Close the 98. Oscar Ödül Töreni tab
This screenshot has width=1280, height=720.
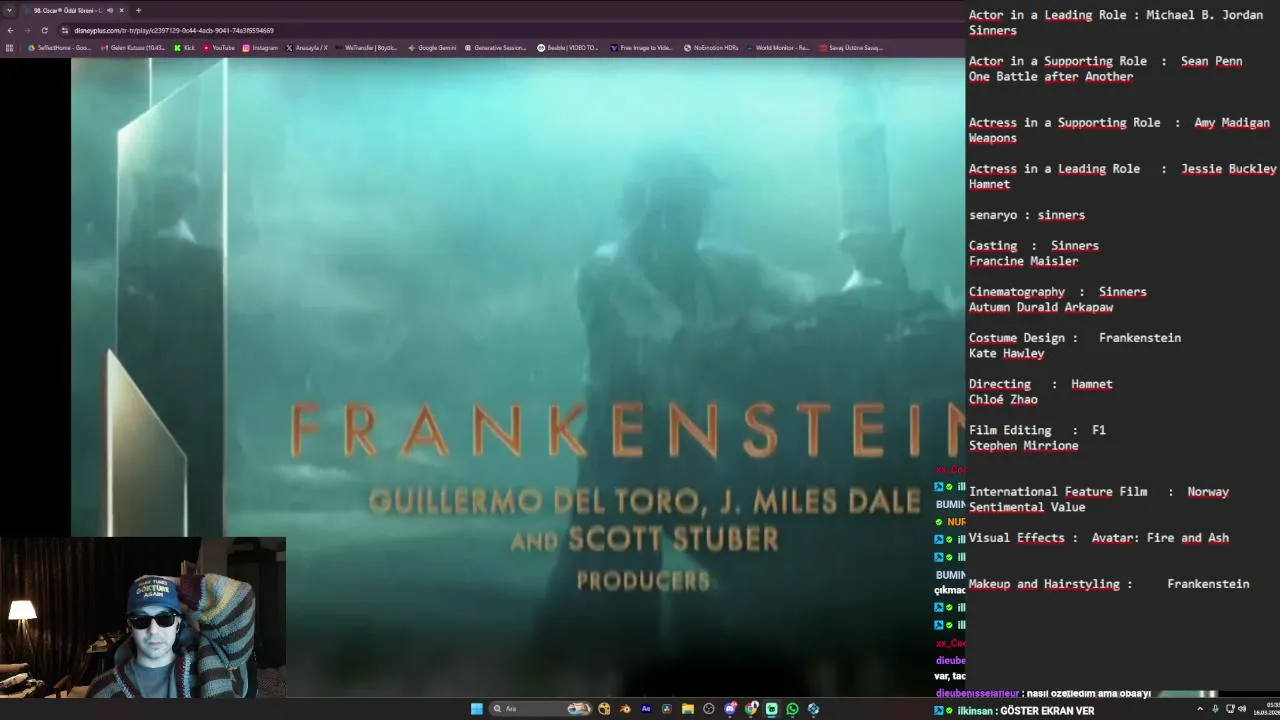(122, 10)
